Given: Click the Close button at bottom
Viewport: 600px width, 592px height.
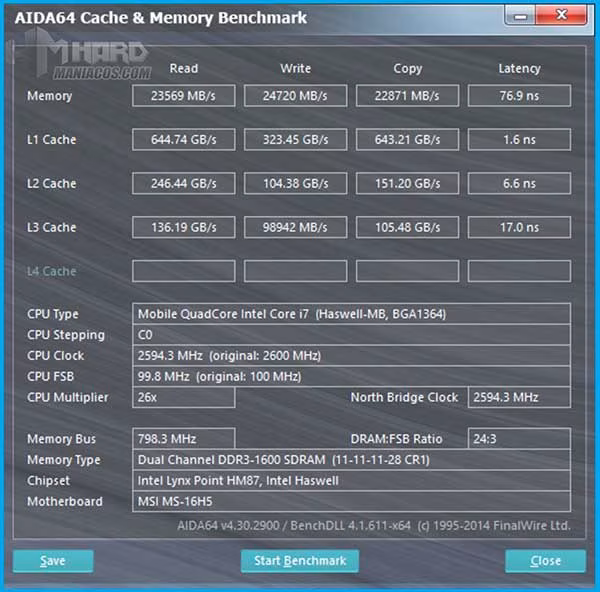Looking at the screenshot, I should (x=545, y=561).
